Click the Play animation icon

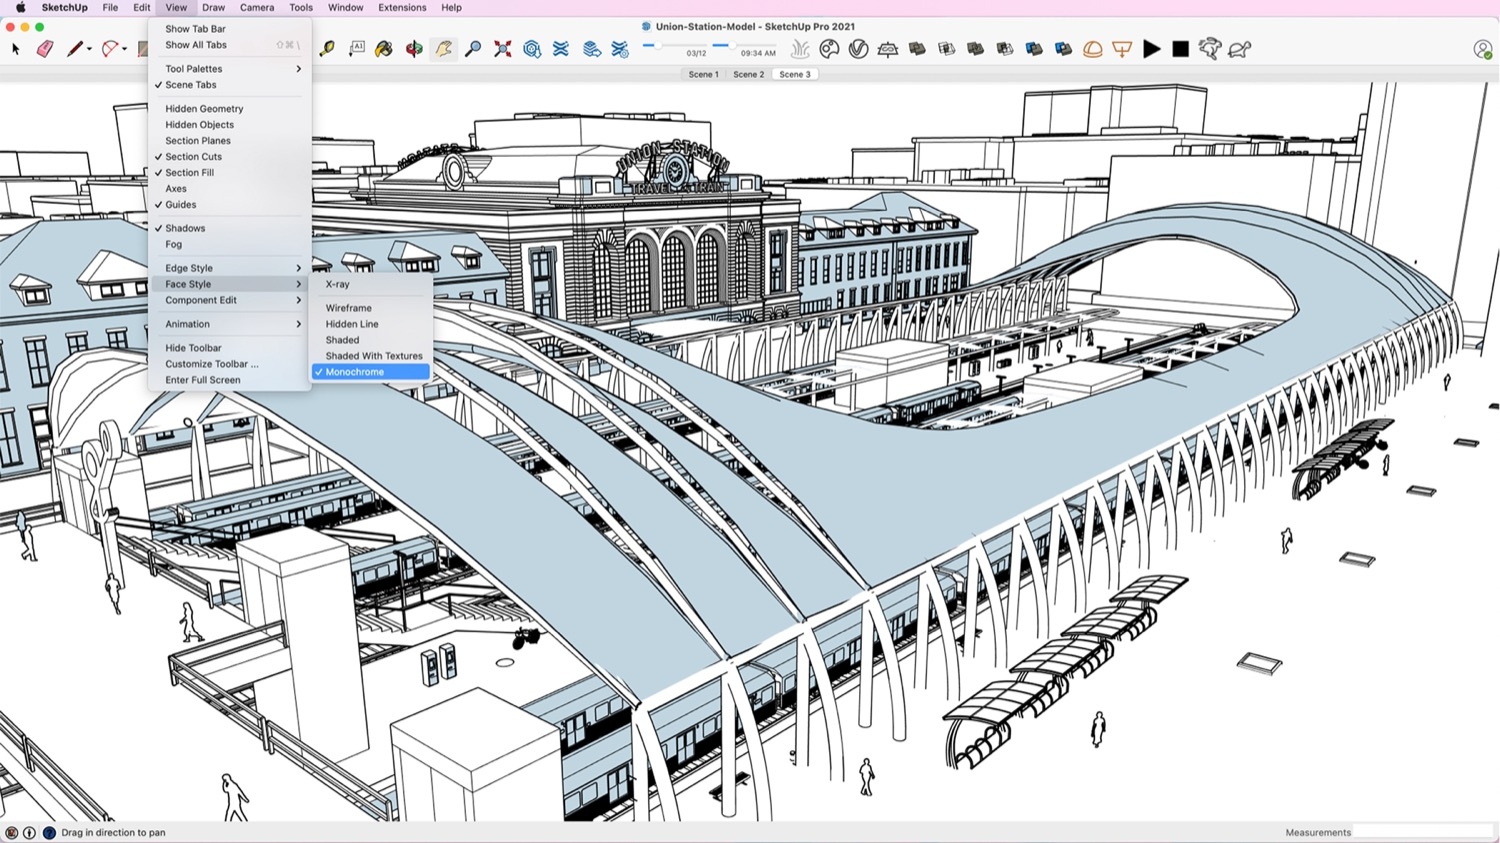1151,48
